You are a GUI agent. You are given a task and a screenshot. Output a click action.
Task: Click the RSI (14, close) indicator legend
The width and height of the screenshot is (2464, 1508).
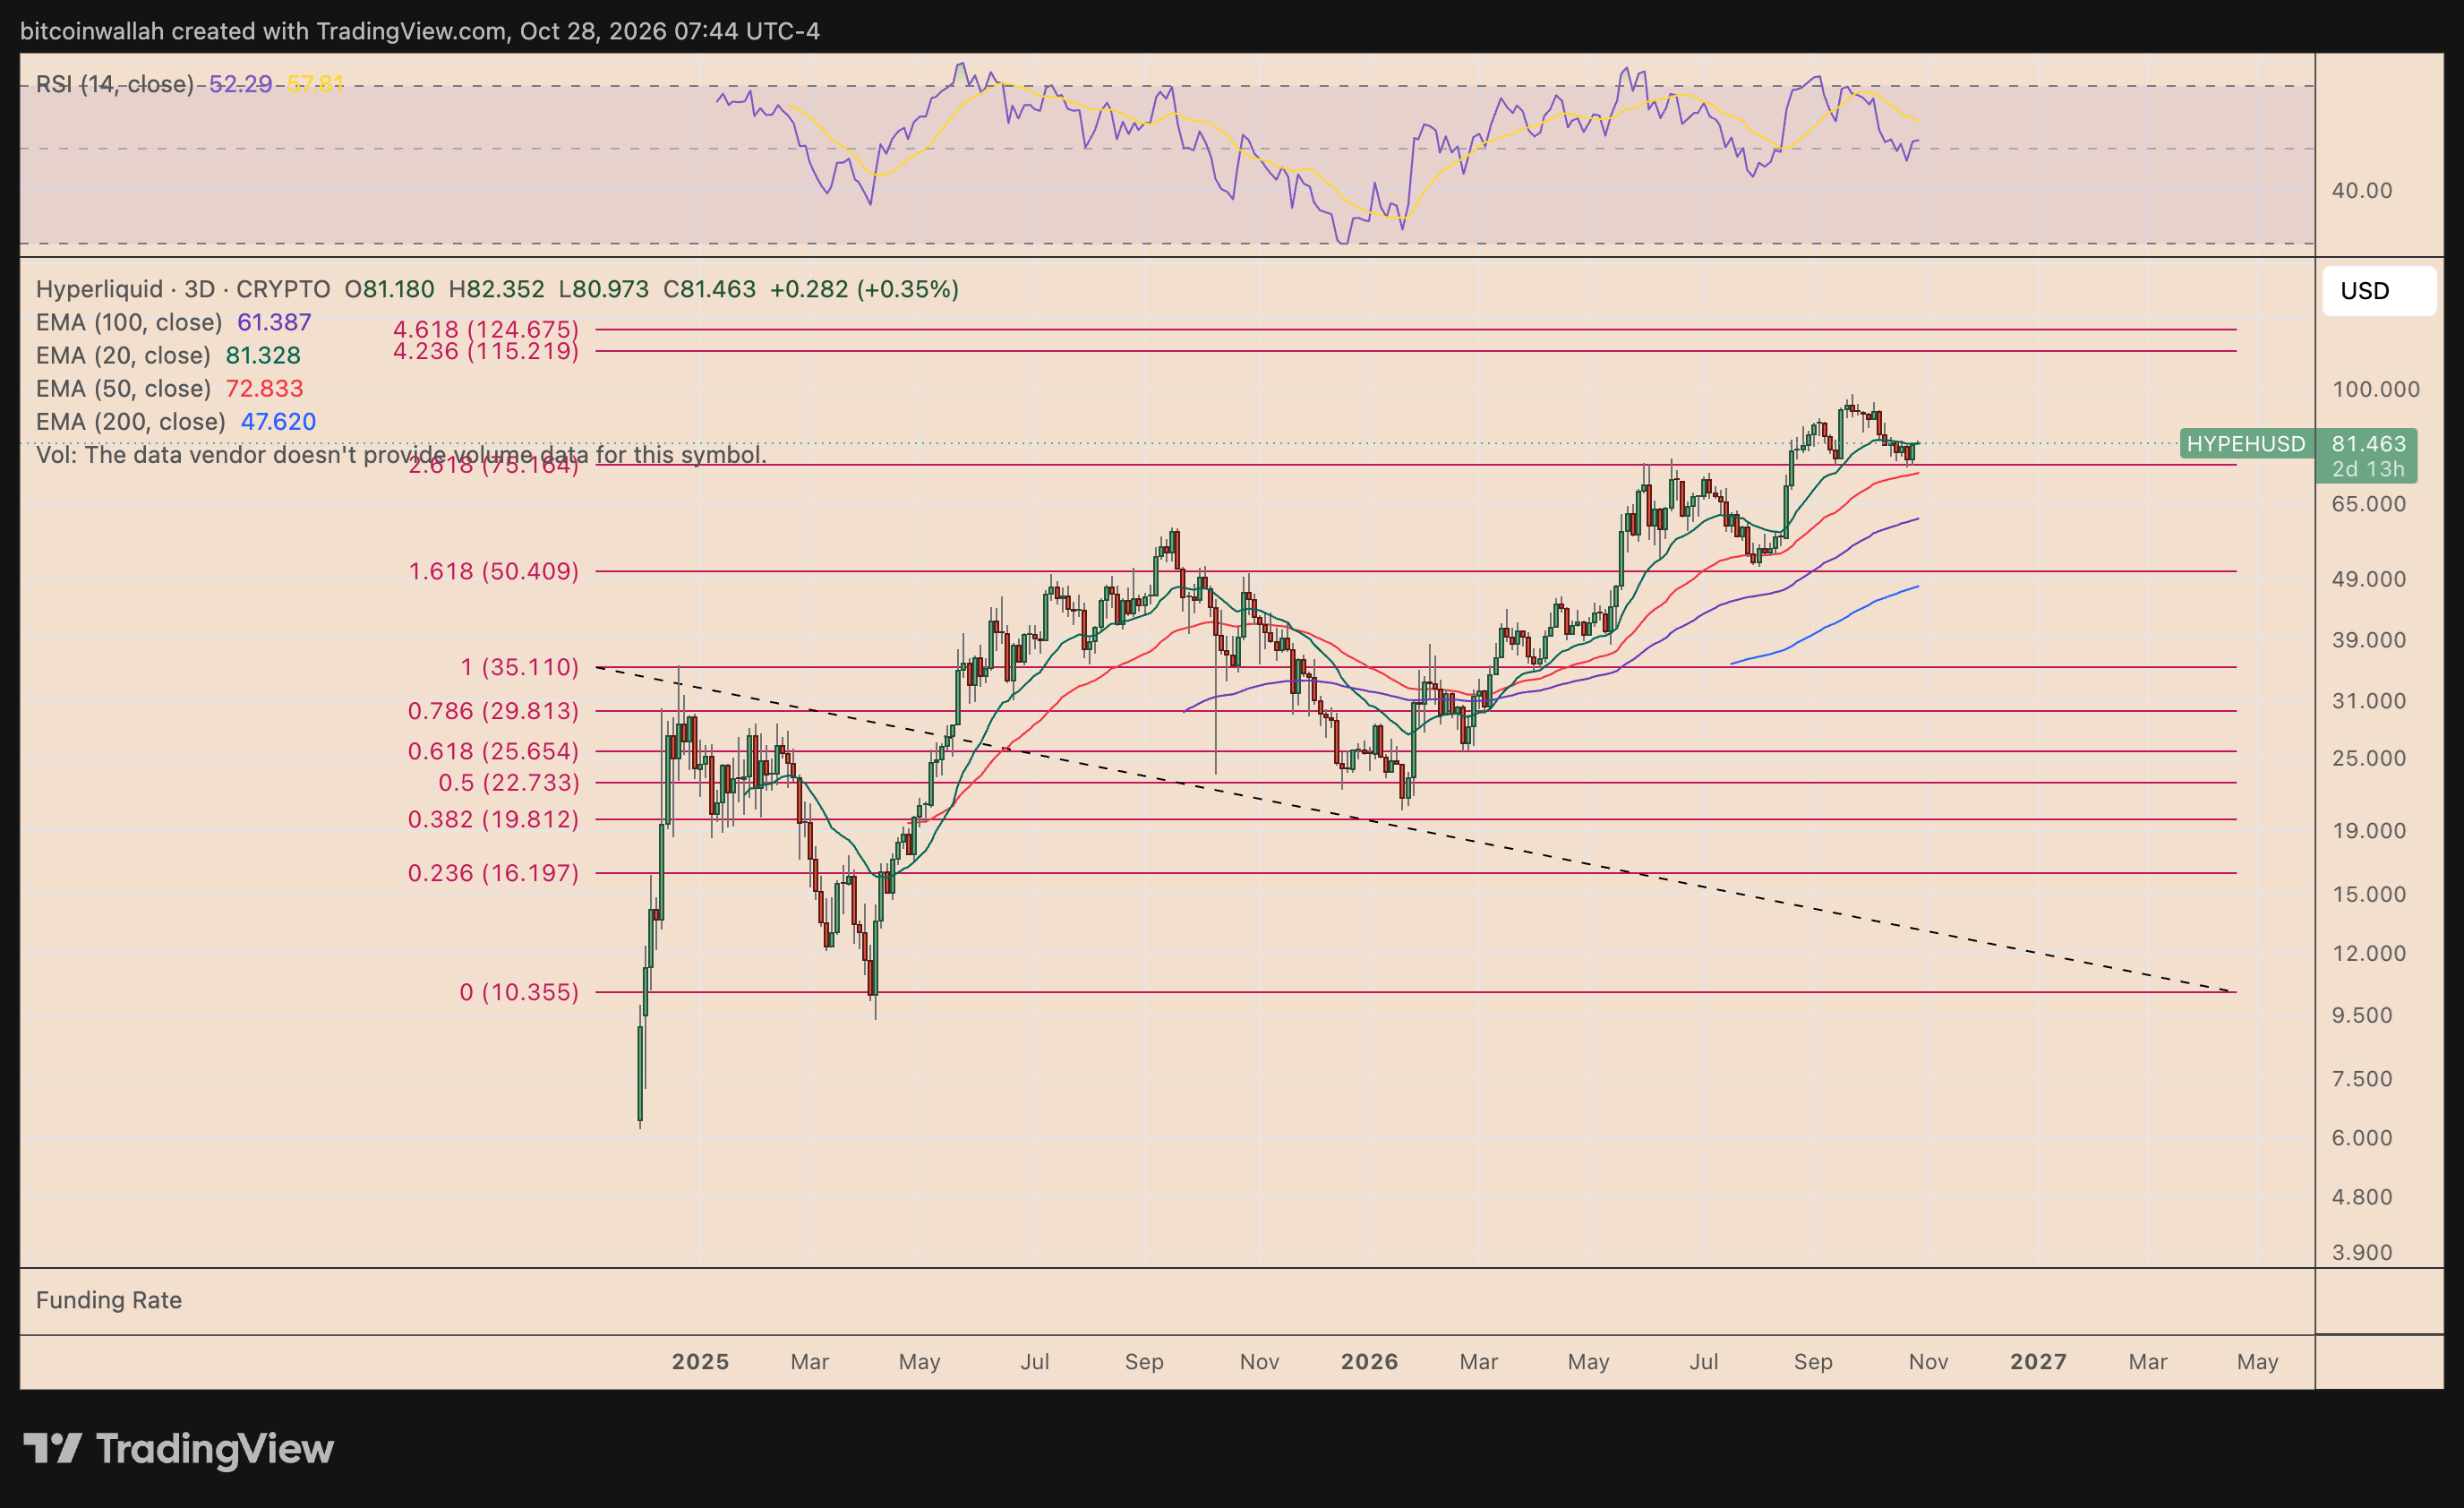coord(115,84)
